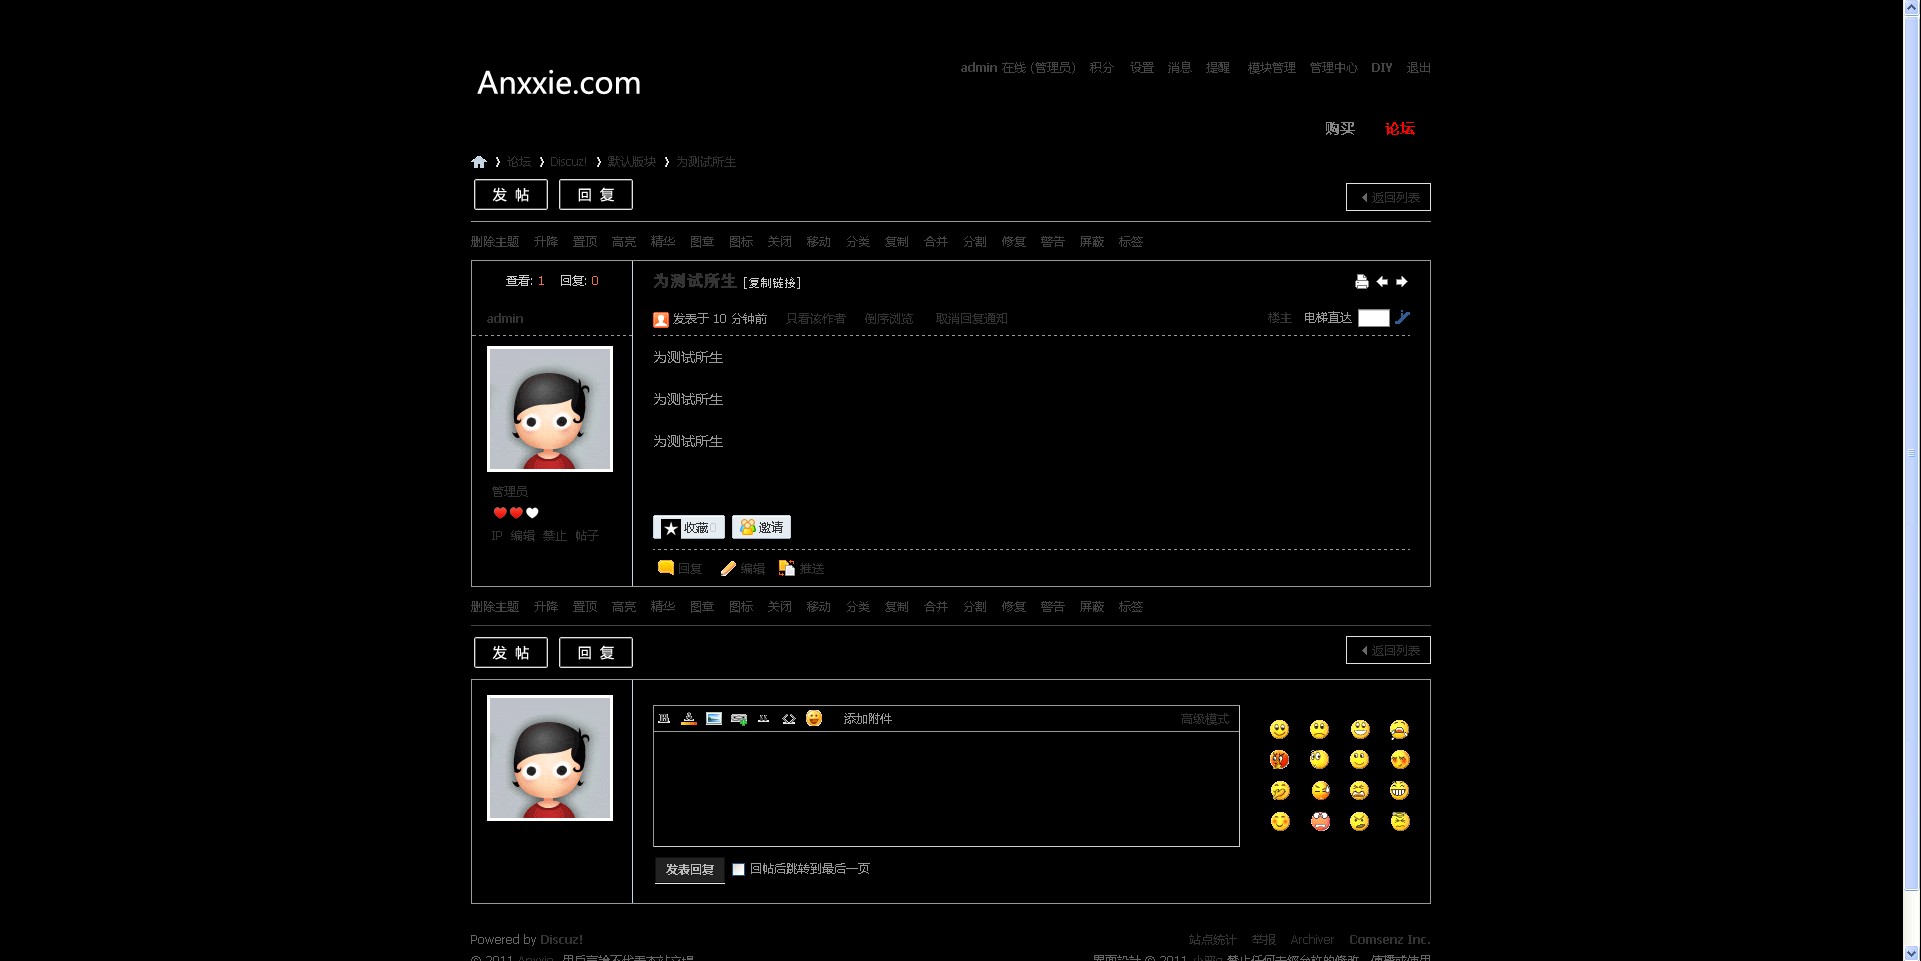The height and width of the screenshot is (961, 1921).
Task: Click 禁止 link under the avatar
Action: (555, 536)
